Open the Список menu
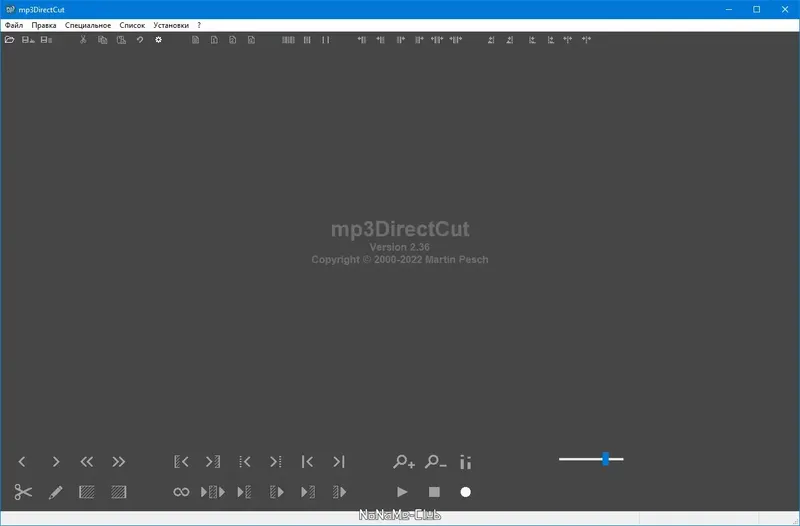This screenshot has width=800, height=526. tap(132, 25)
